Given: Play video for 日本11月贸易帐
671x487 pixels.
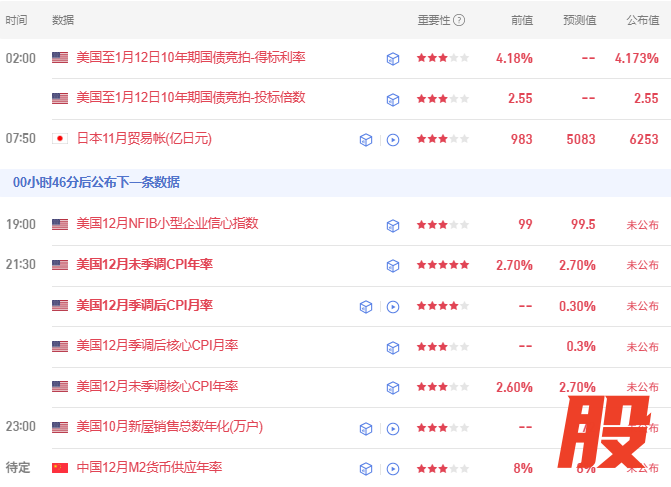Looking at the screenshot, I should tap(393, 140).
